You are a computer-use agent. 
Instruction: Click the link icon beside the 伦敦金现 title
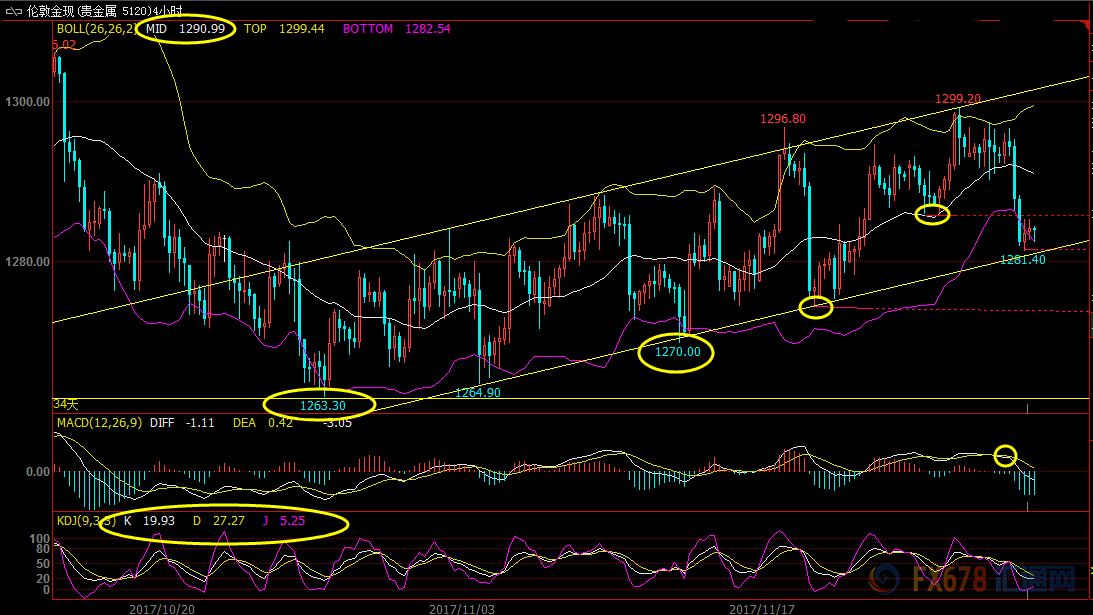(x=13, y=9)
